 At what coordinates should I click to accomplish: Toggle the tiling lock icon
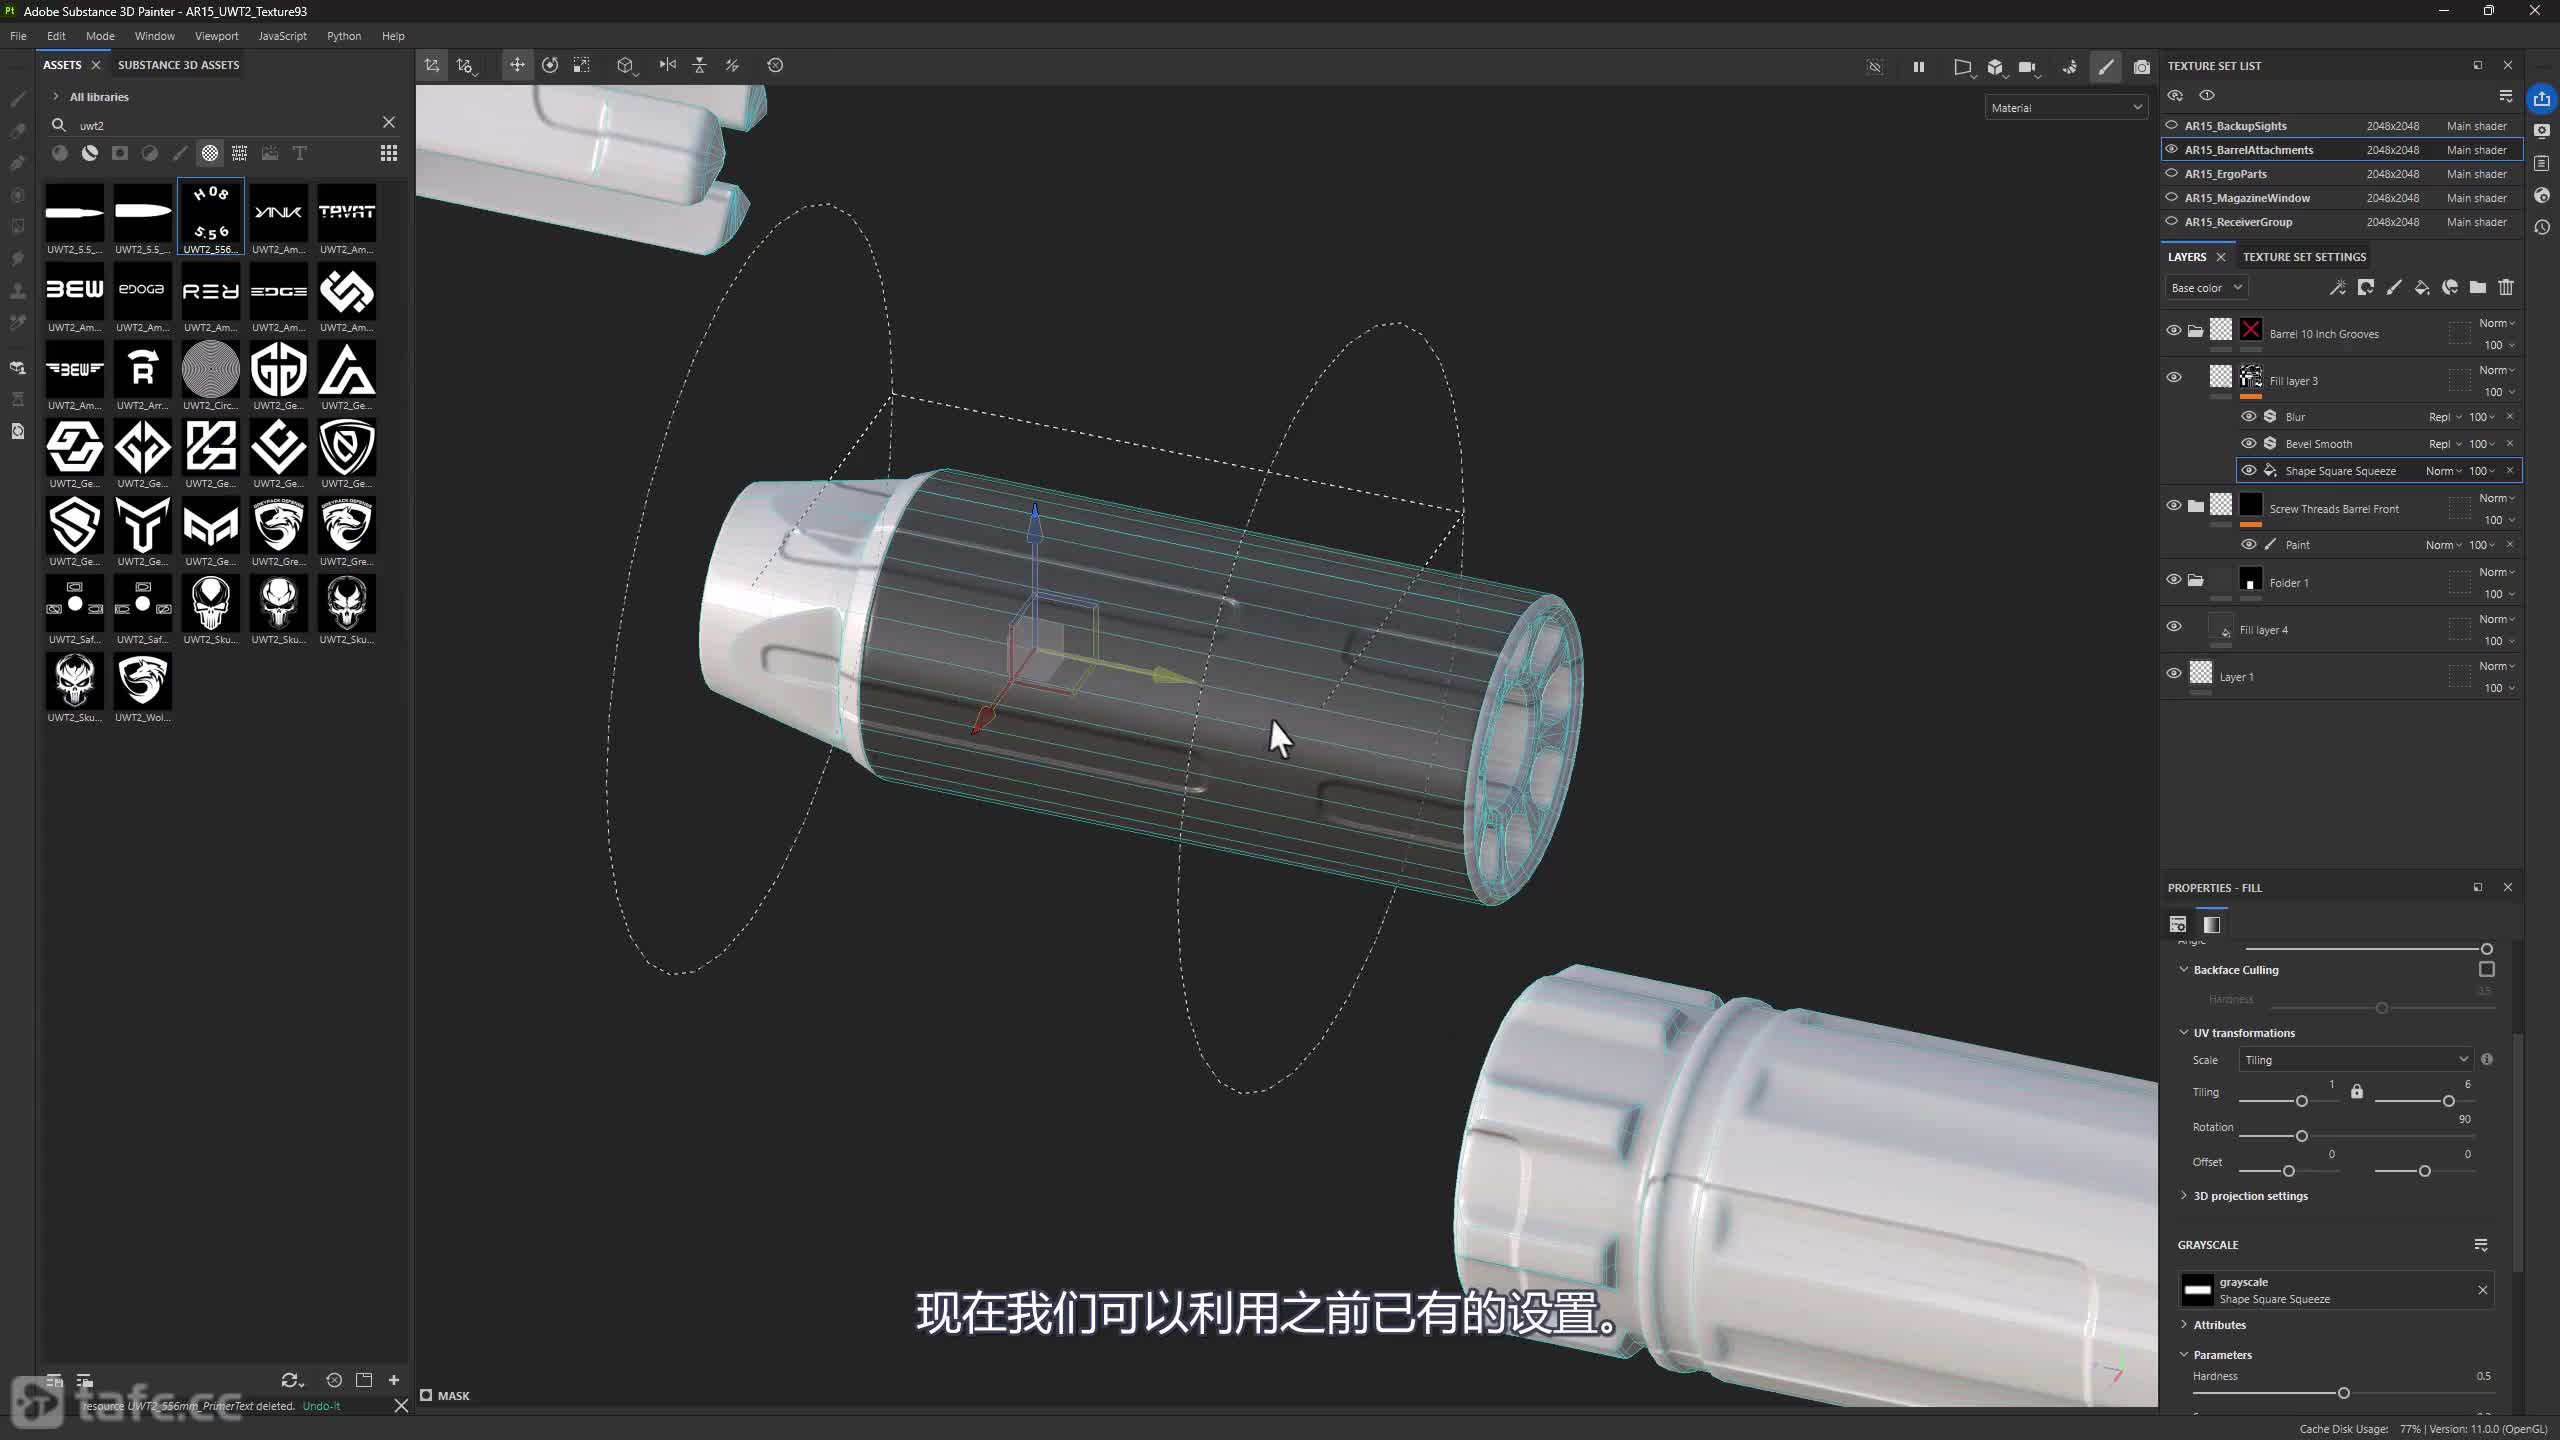pyautogui.click(x=2357, y=1091)
